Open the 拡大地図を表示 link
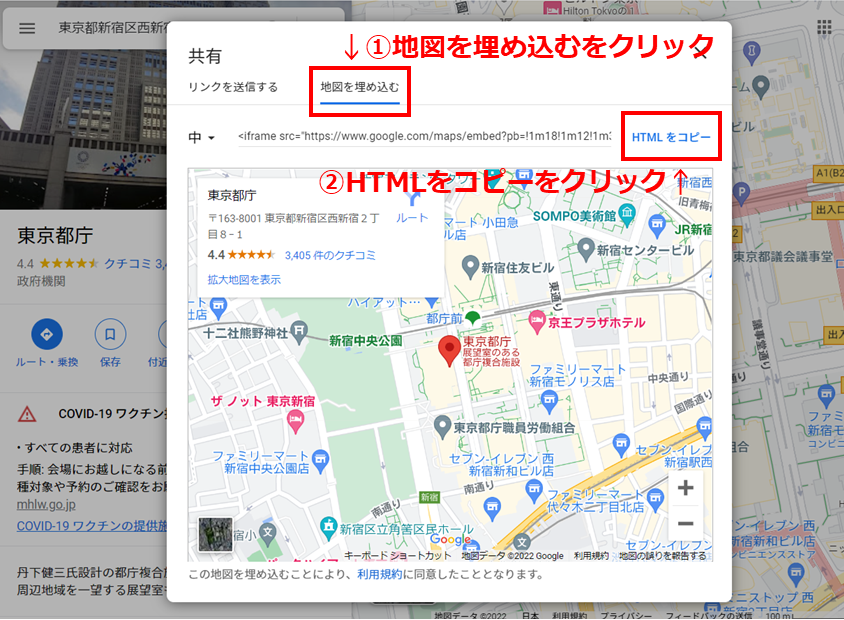844x620 pixels. click(244, 280)
